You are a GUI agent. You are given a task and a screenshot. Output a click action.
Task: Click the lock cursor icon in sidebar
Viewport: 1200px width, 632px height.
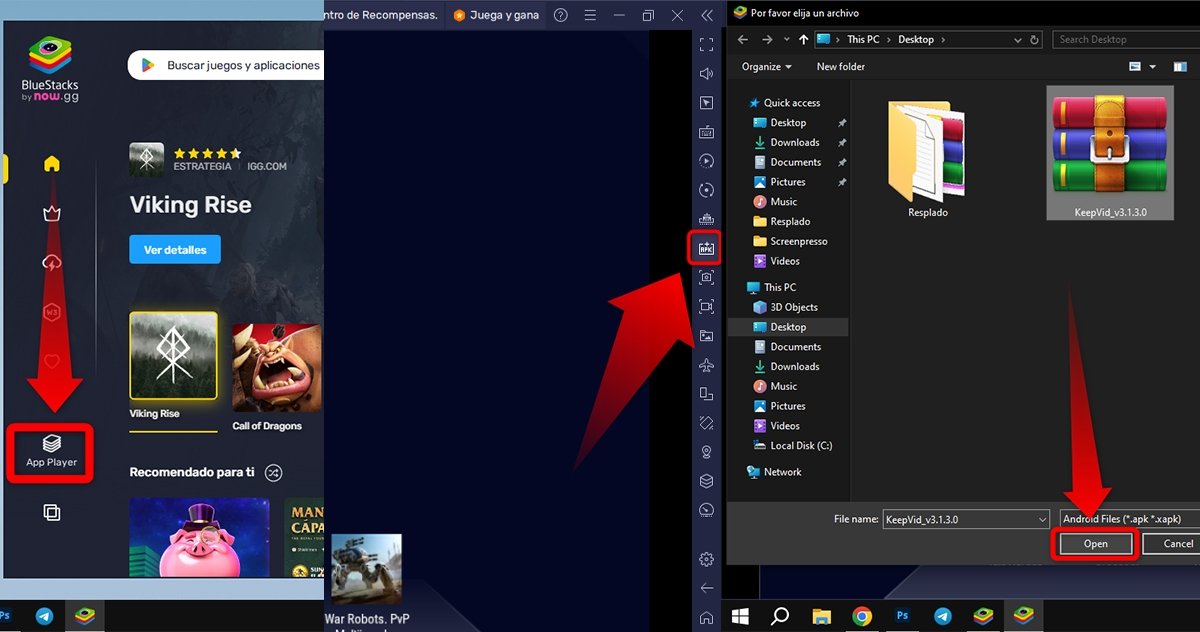coord(706,102)
